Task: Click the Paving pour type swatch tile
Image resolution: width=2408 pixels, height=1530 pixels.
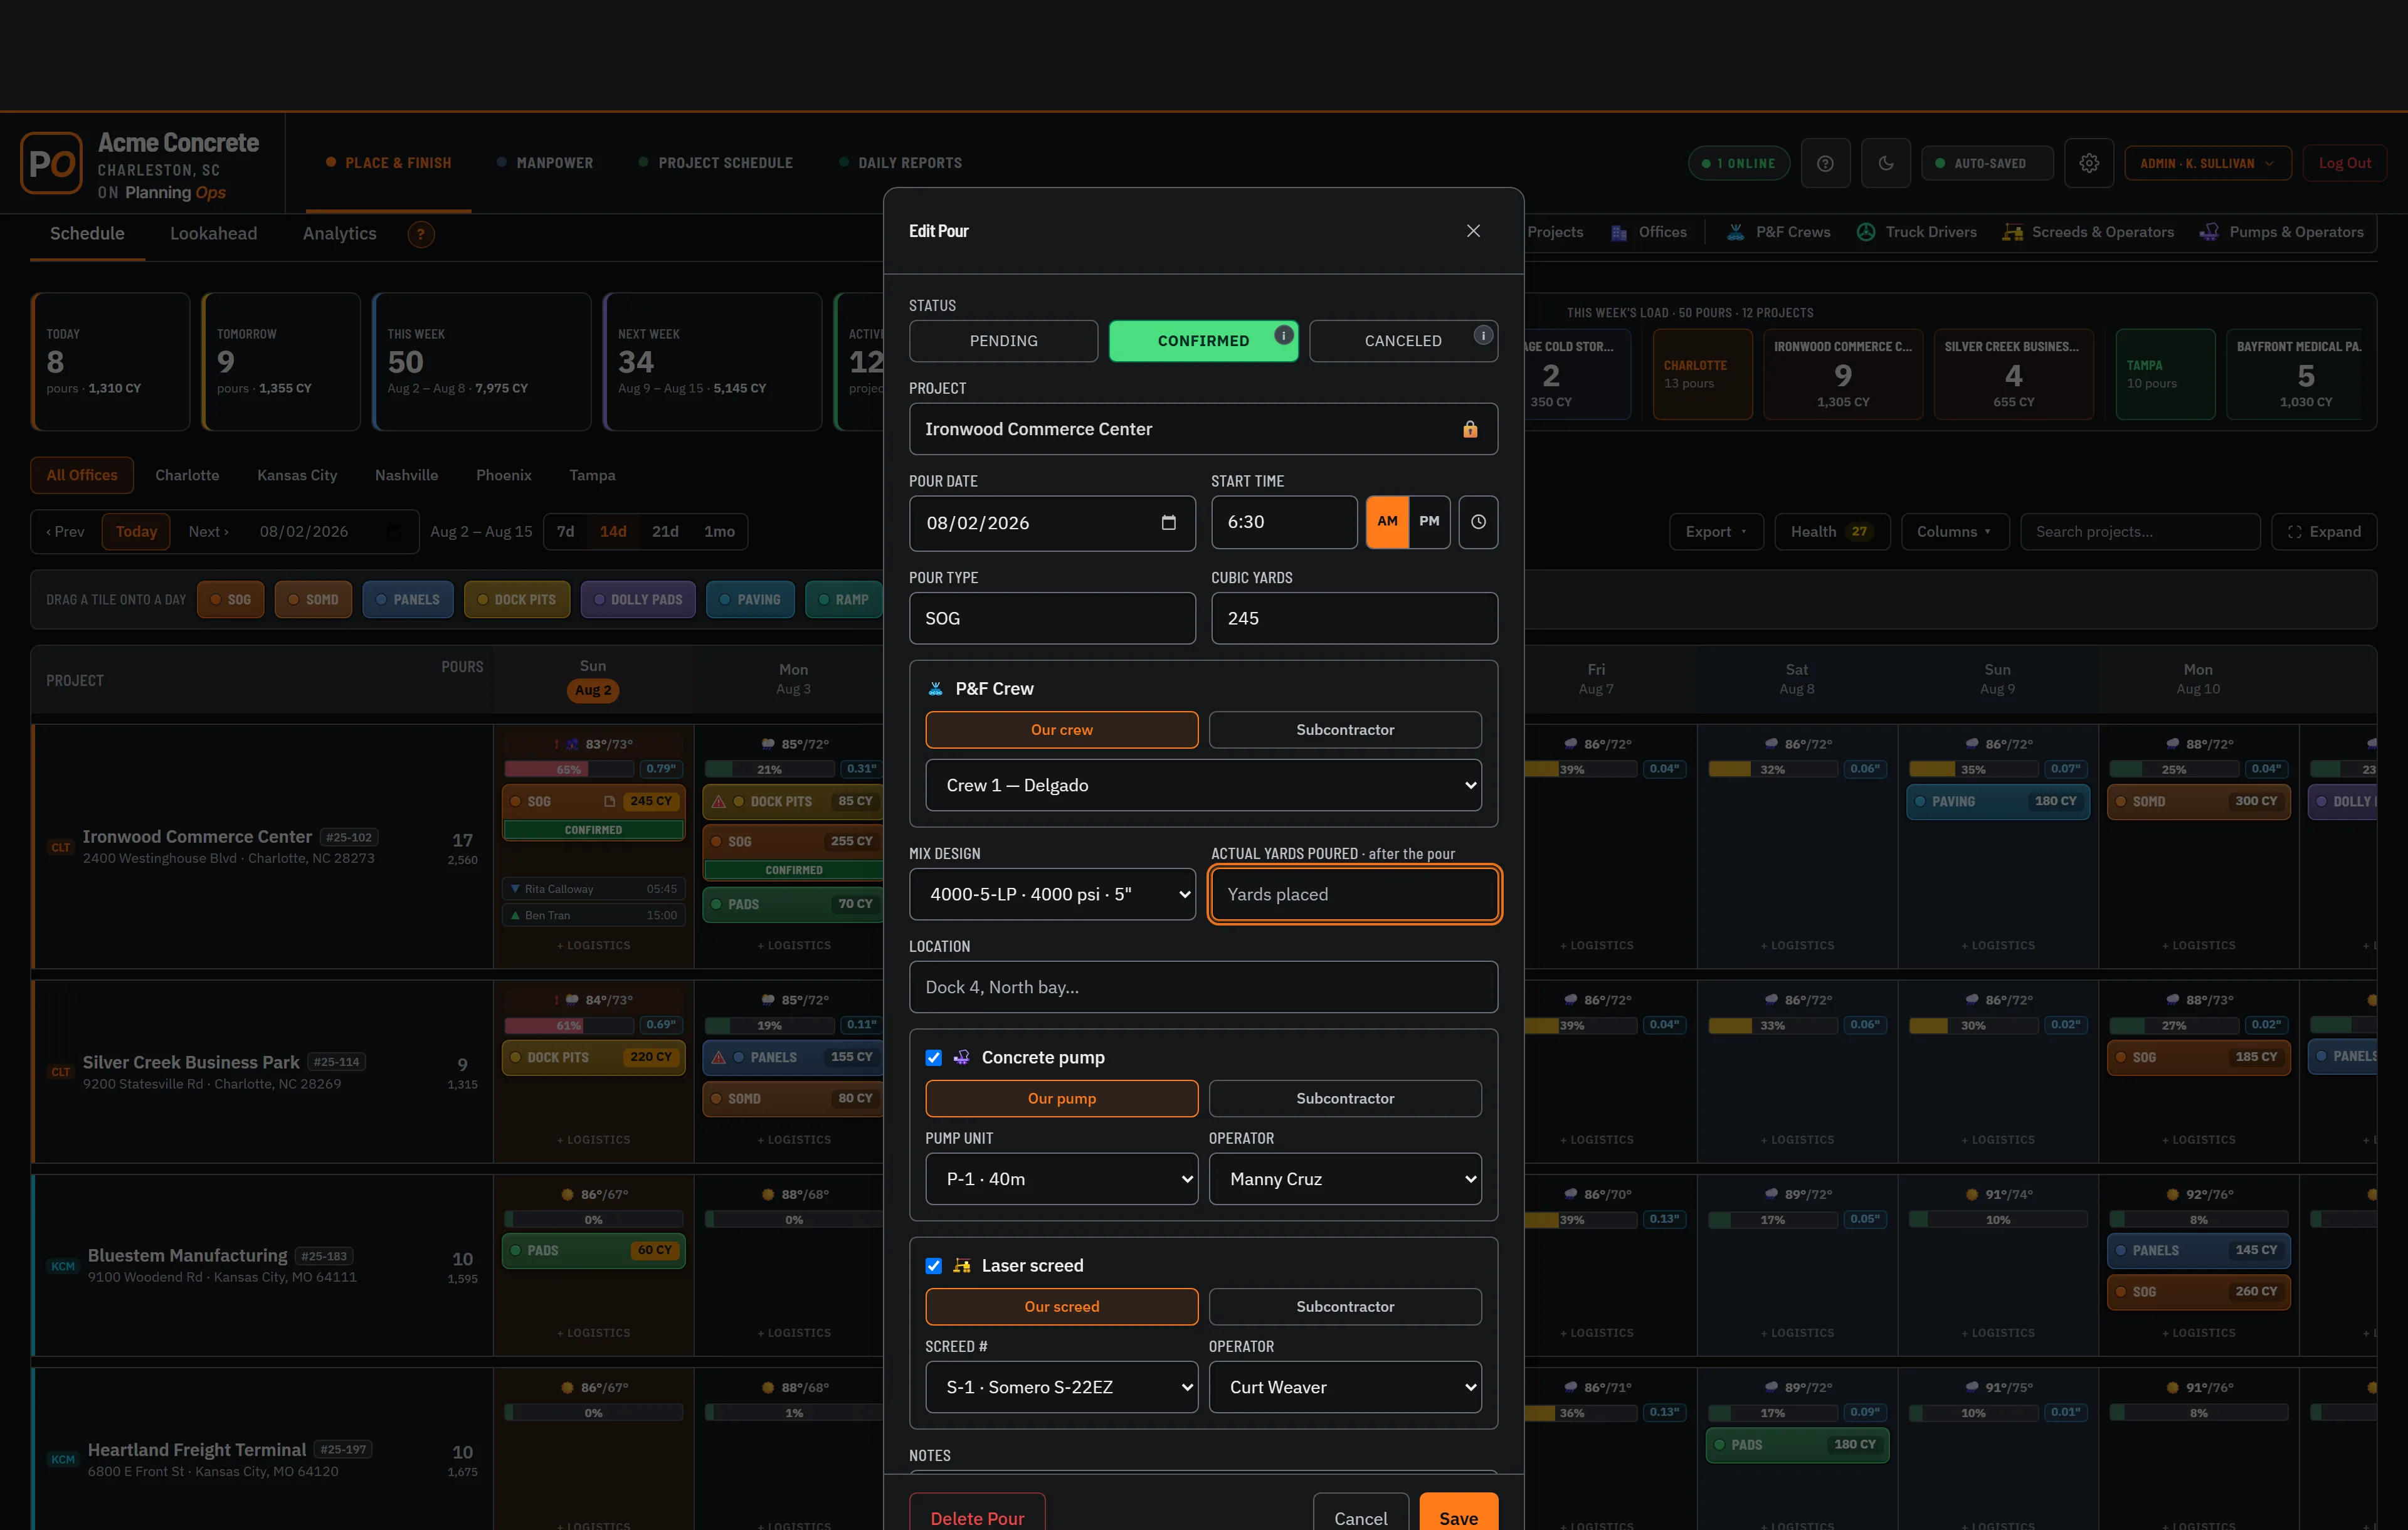Action: pyautogui.click(x=750, y=600)
